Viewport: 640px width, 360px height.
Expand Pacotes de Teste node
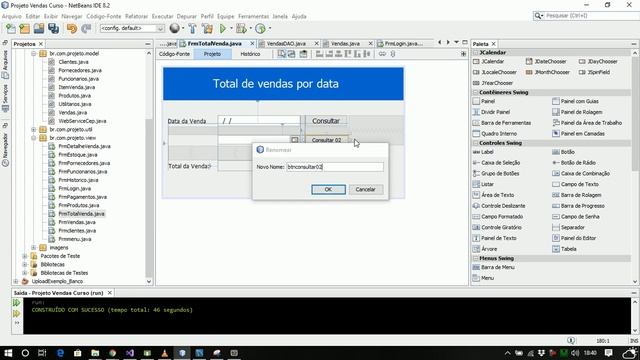(25, 256)
